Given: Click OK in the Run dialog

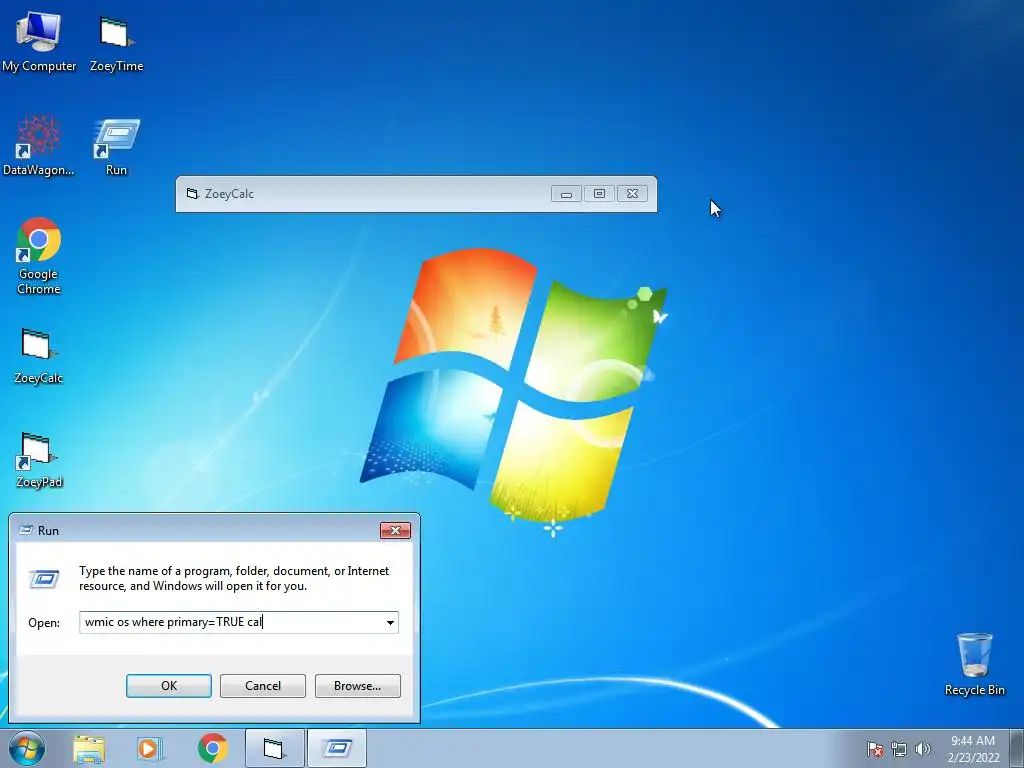Looking at the screenshot, I should click(168, 686).
